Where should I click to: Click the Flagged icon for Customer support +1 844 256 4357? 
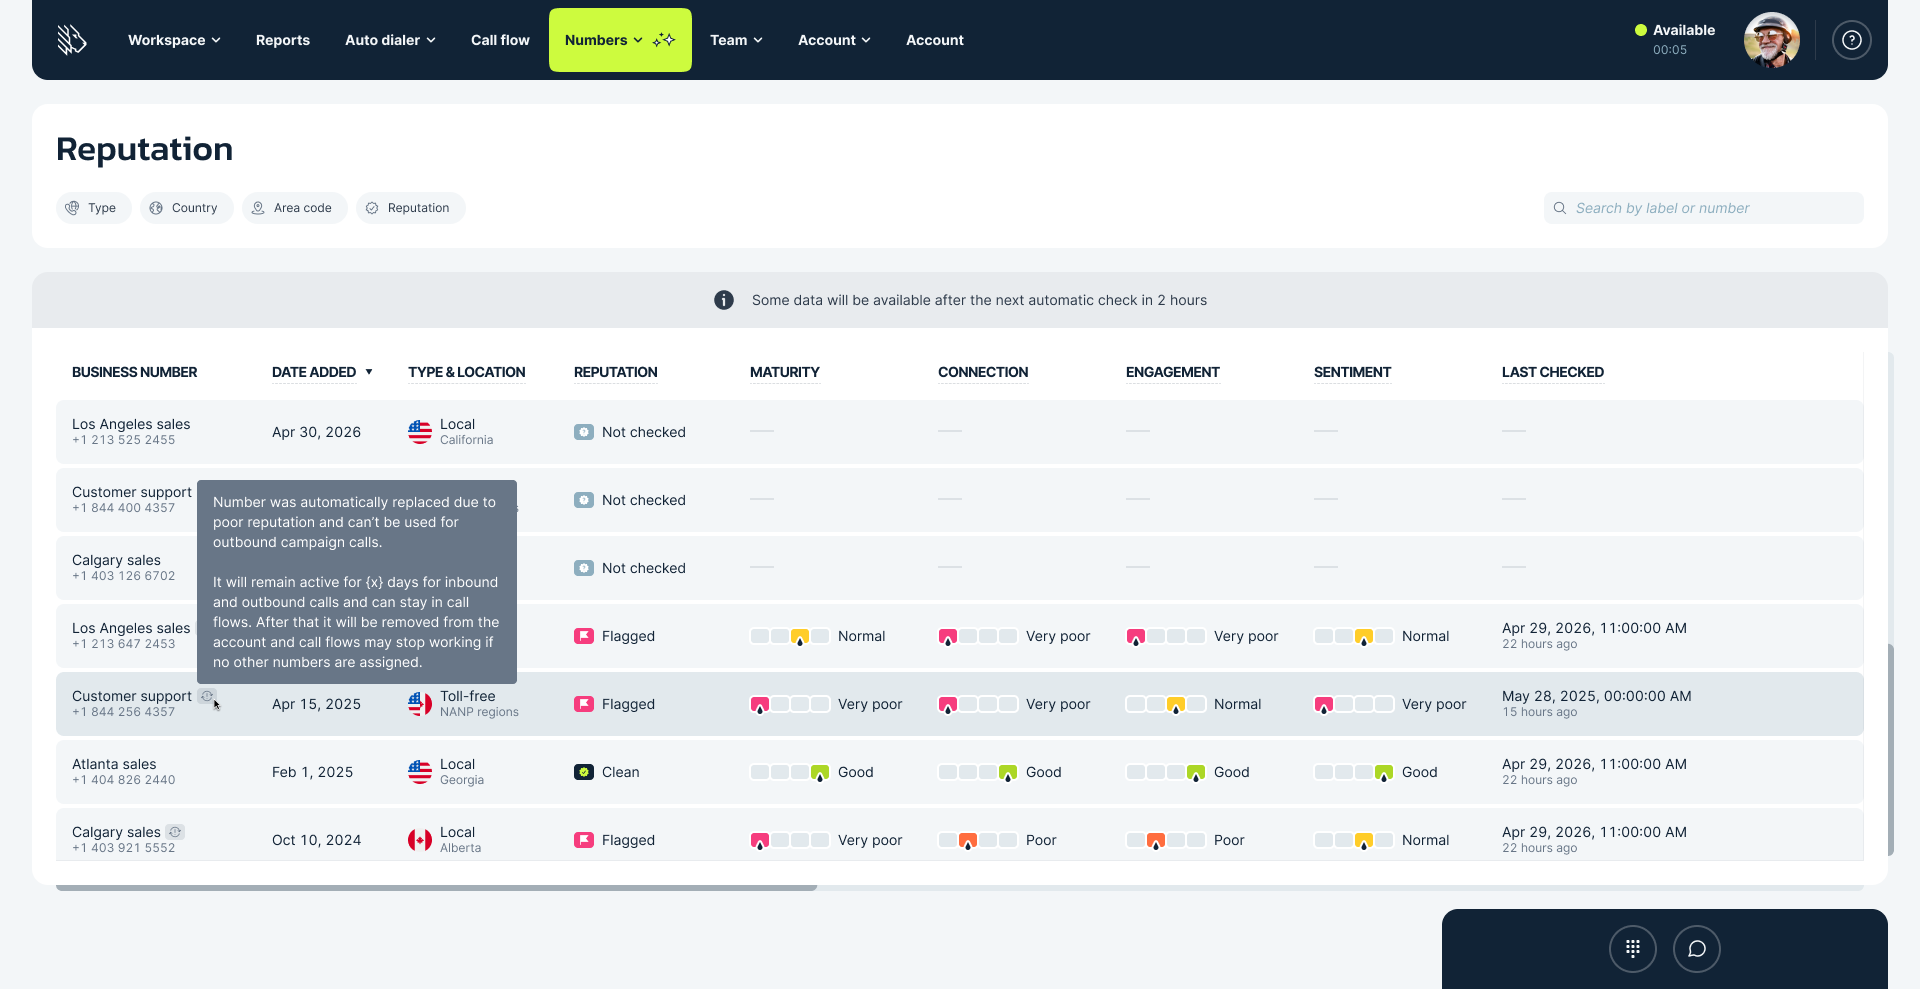584,704
